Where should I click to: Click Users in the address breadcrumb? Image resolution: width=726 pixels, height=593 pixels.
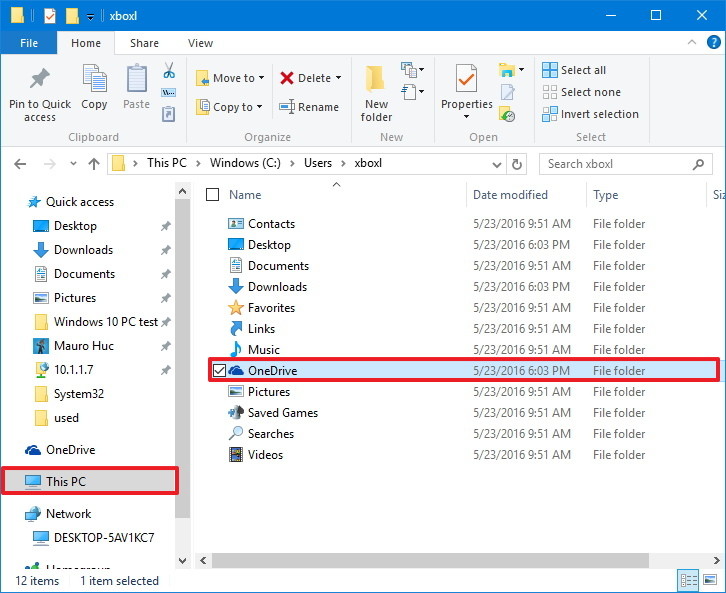pos(318,163)
